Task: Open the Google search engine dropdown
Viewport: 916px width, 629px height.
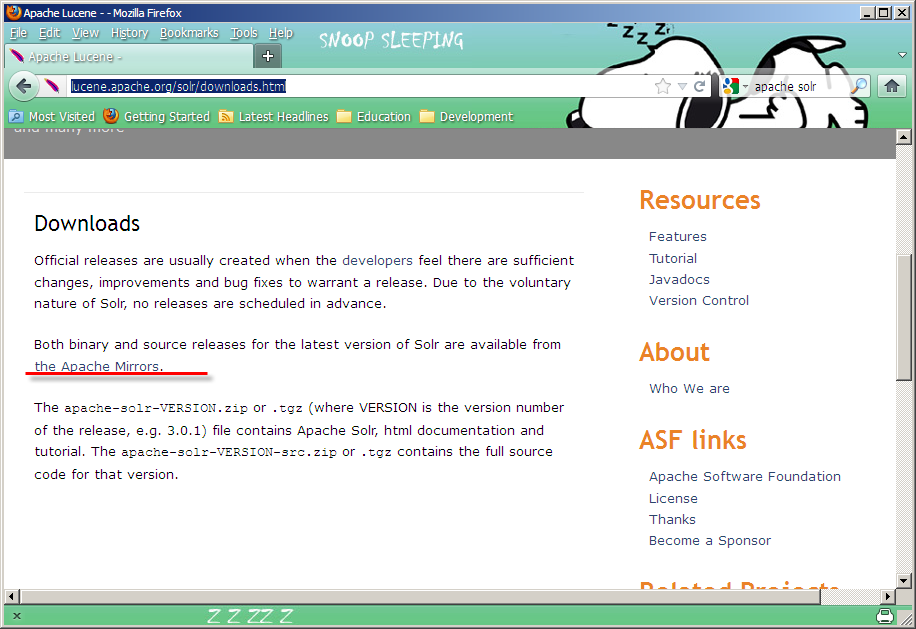Action: coord(736,87)
